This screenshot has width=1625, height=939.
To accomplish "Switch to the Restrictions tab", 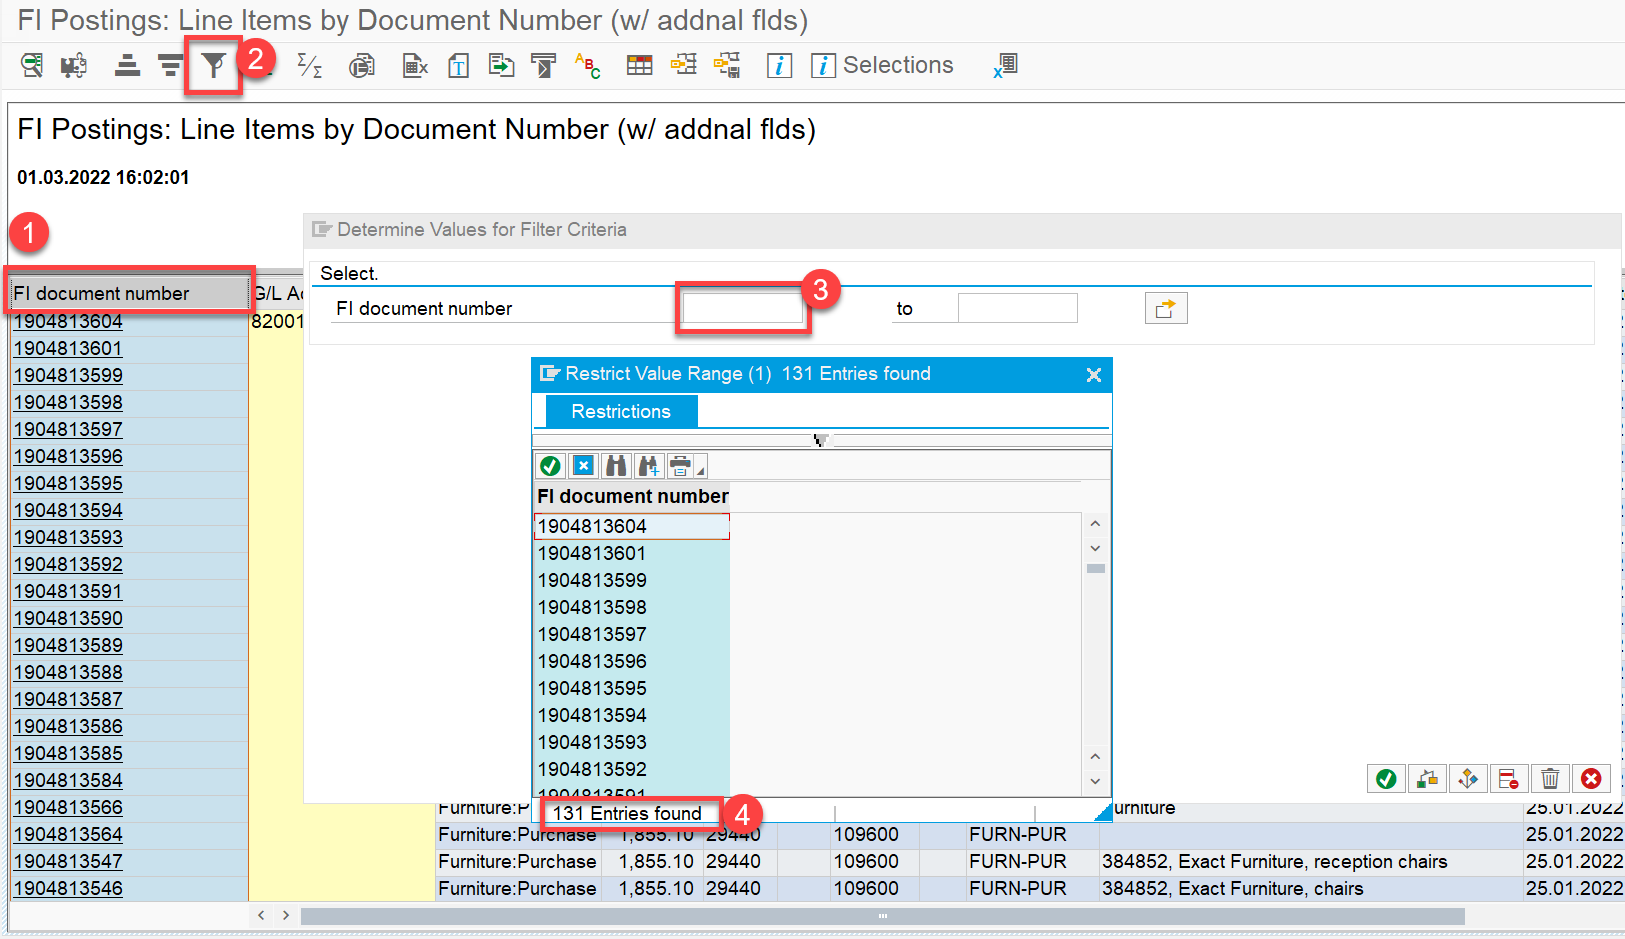I will [621, 411].
